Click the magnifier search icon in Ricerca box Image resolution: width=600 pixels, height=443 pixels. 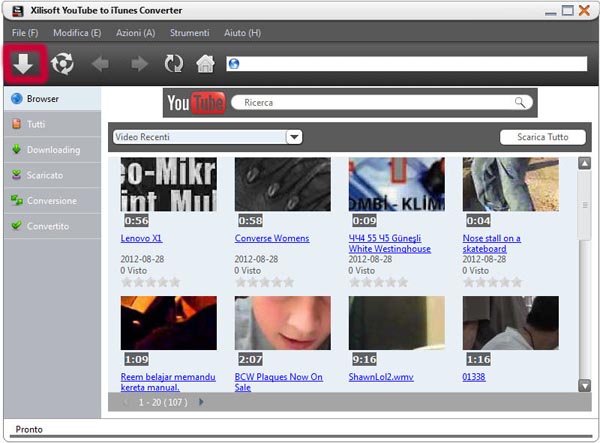[520, 102]
